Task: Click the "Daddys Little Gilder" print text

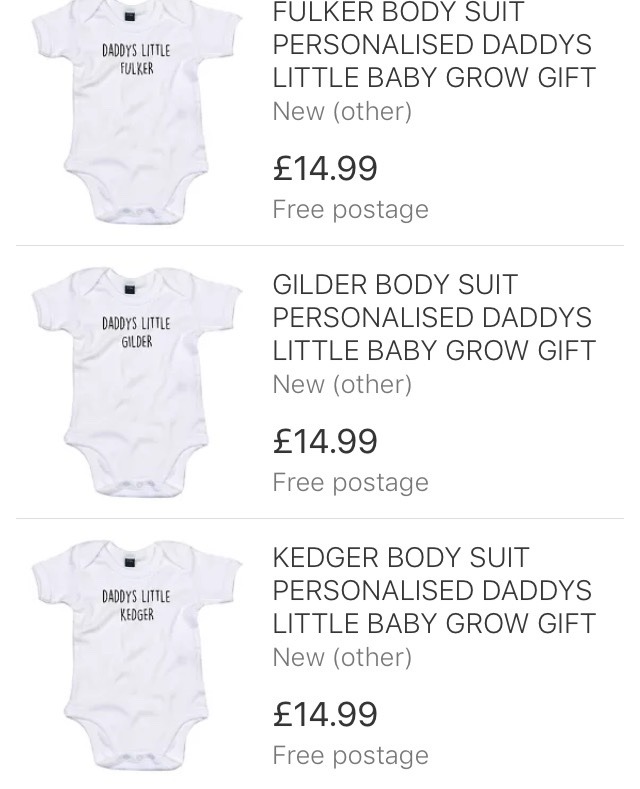Action: click(x=136, y=332)
